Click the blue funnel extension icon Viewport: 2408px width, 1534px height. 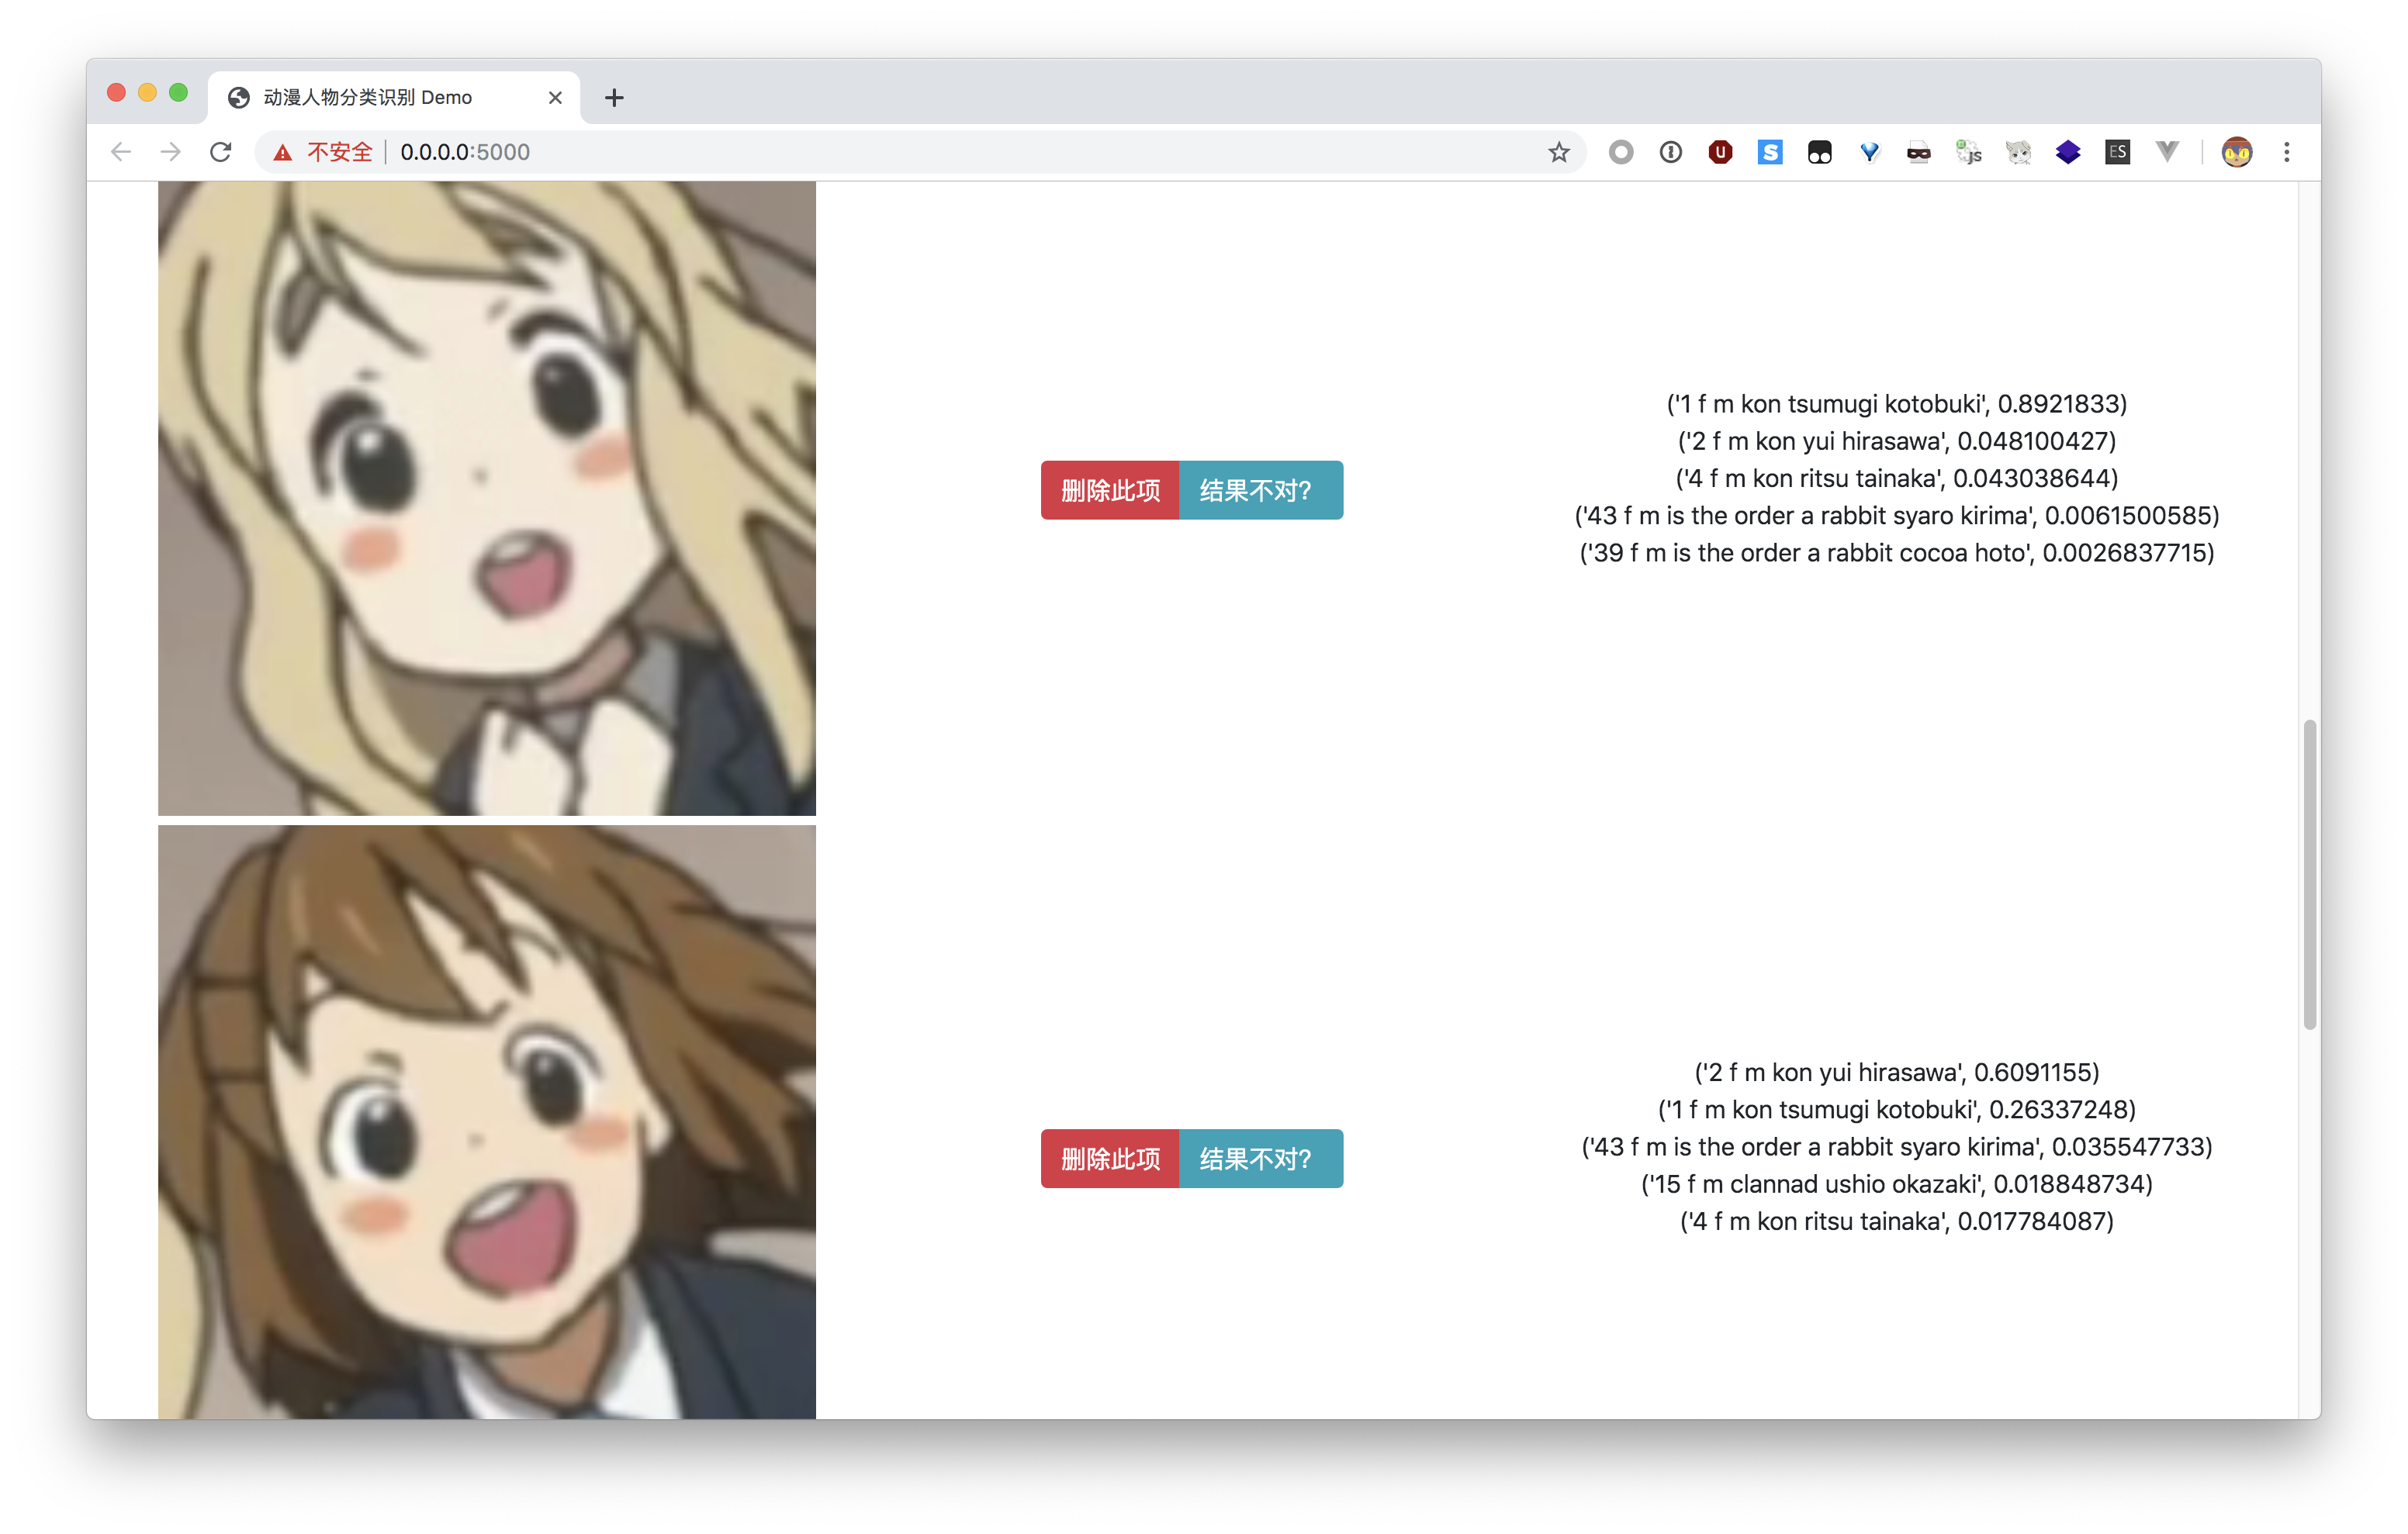coord(1869,152)
